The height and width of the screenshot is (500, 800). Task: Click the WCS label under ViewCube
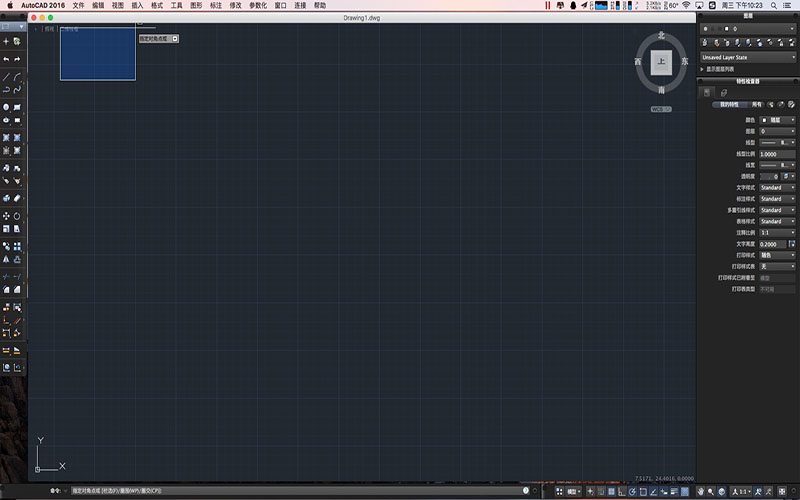(x=661, y=109)
